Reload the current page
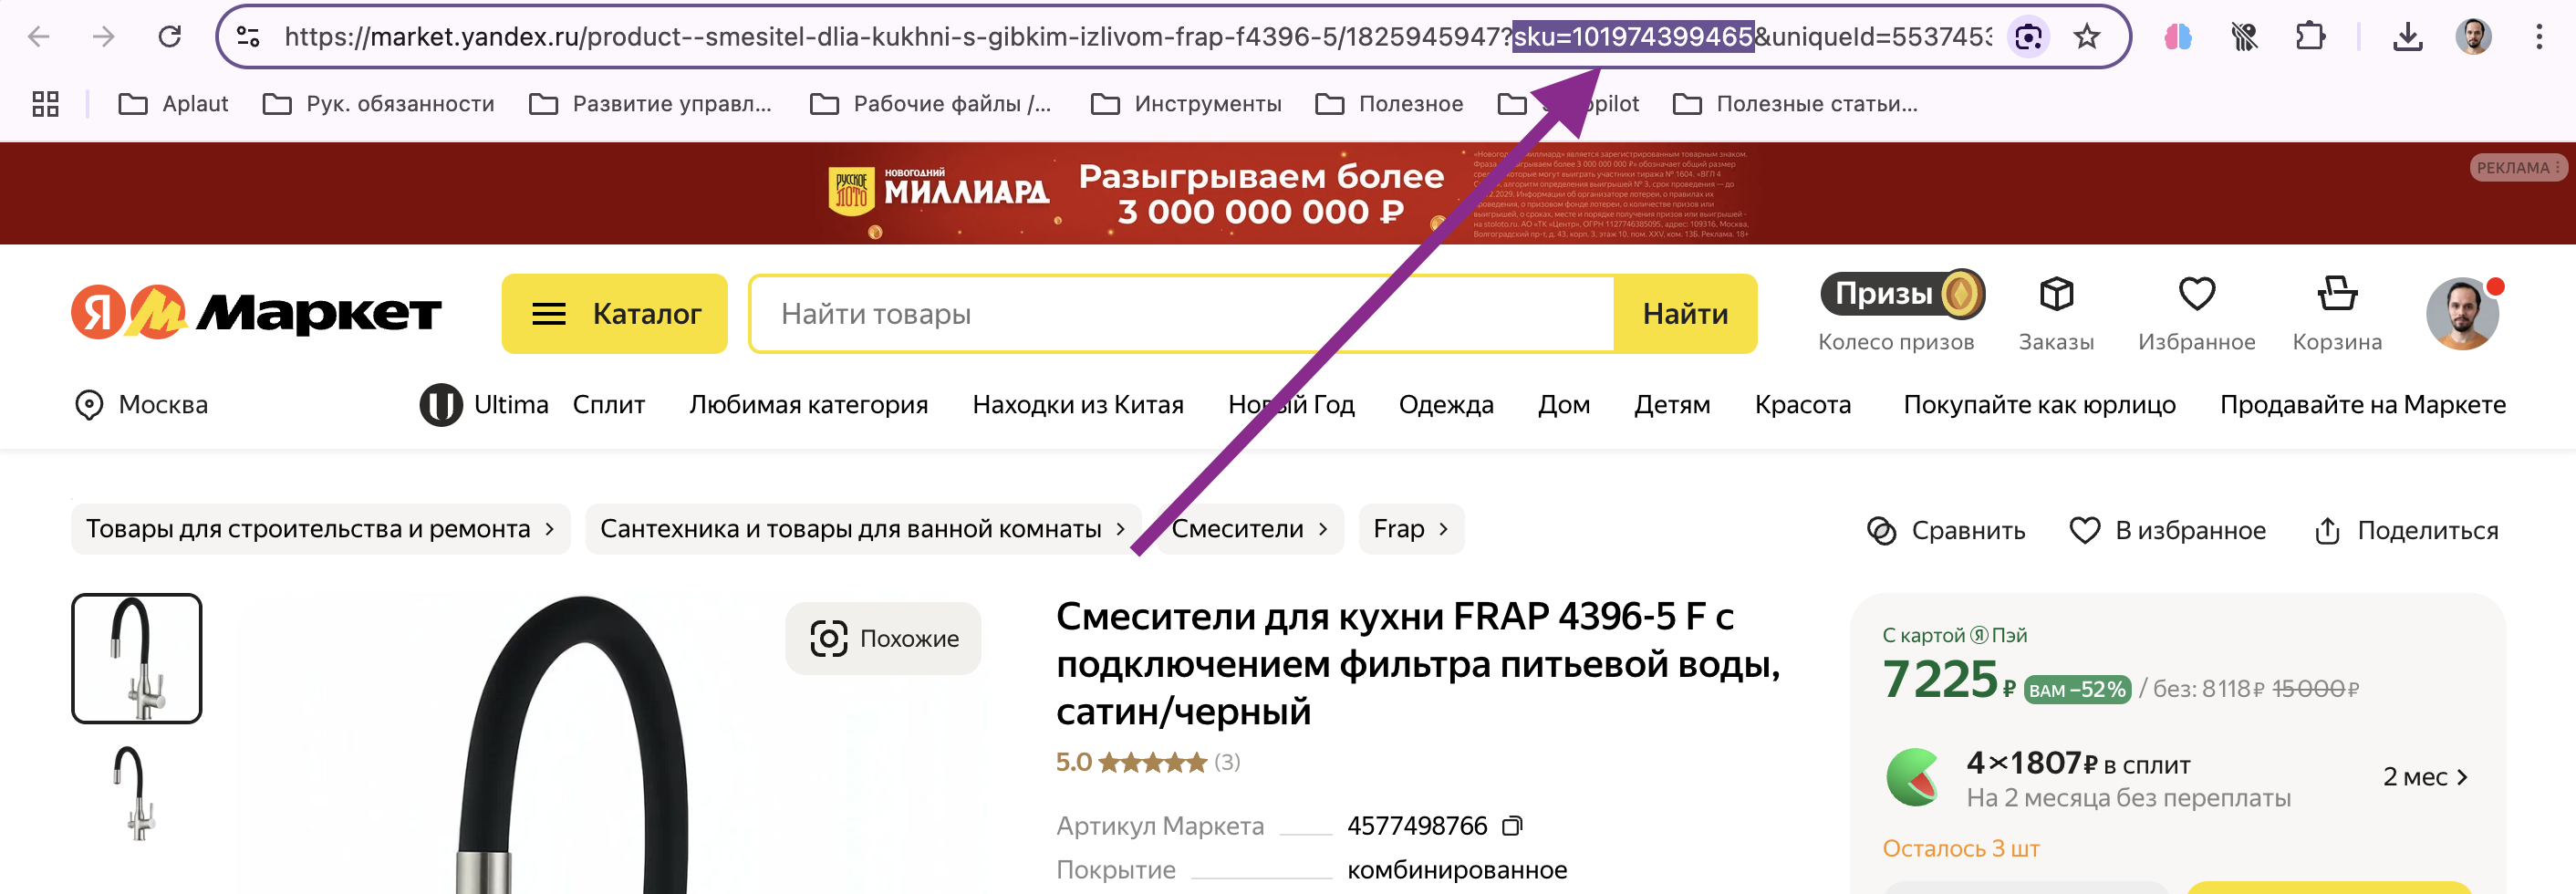 click(x=170, y=37)
